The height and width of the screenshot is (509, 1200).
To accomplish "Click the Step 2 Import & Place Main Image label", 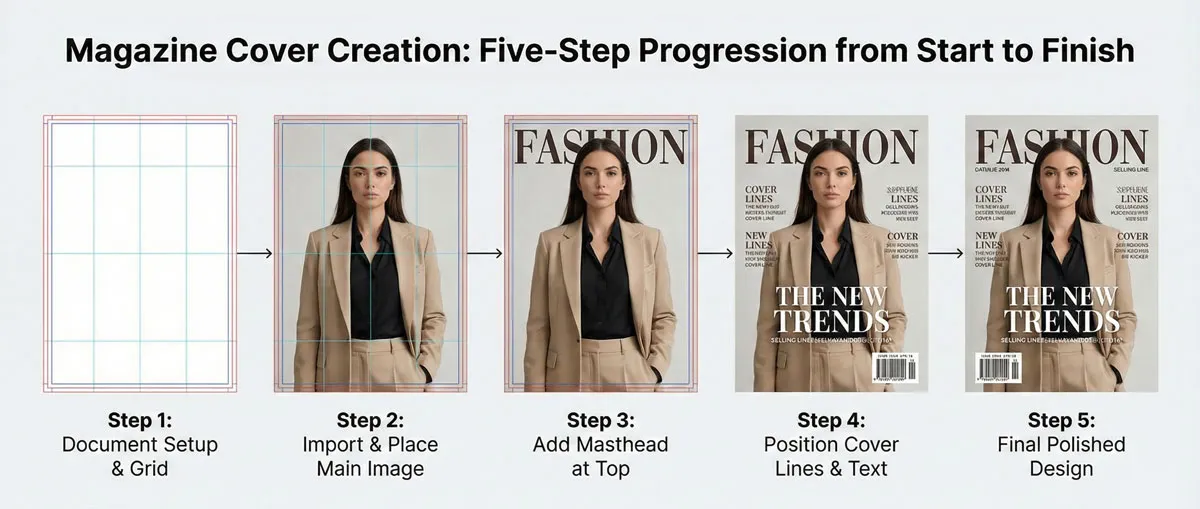I will click(x=370, y=443).
